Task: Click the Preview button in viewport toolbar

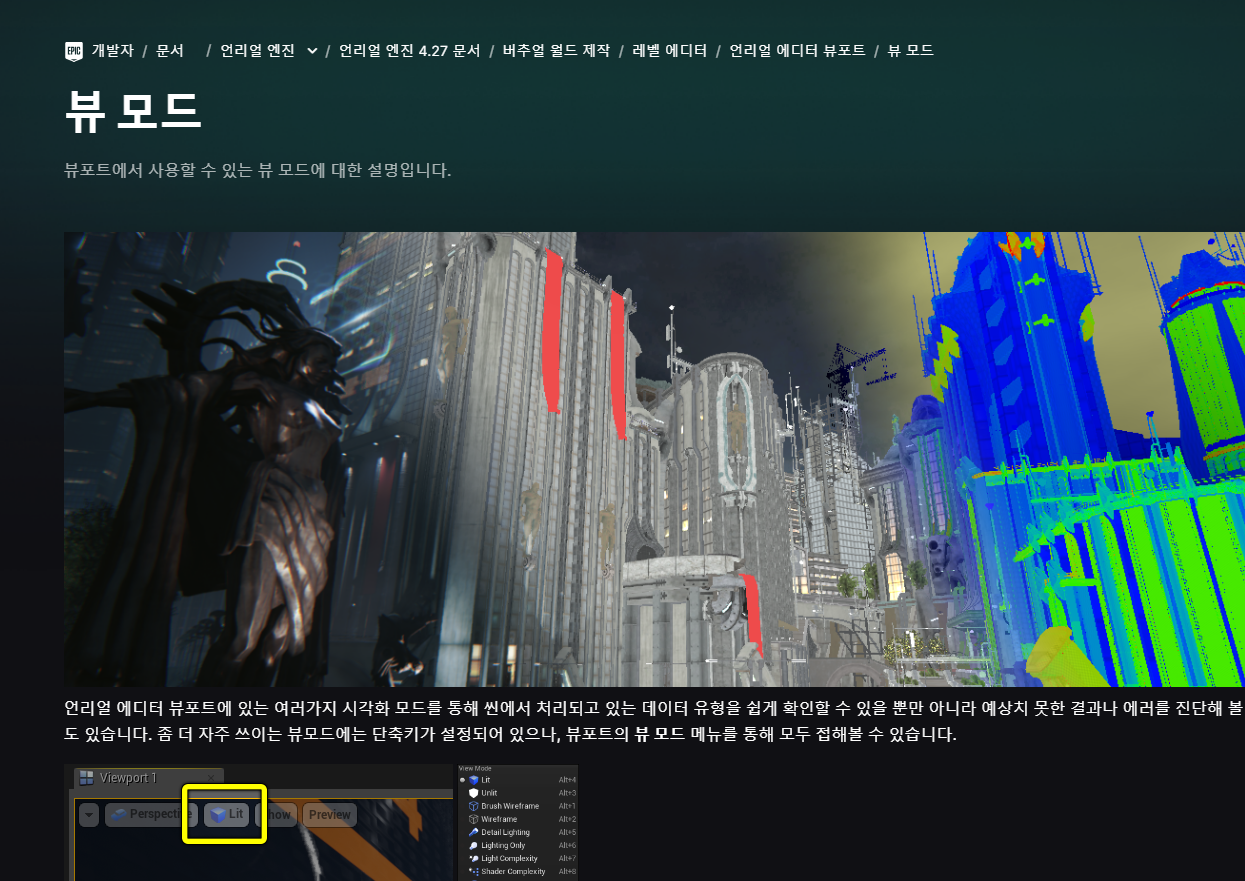Action: 329,815
